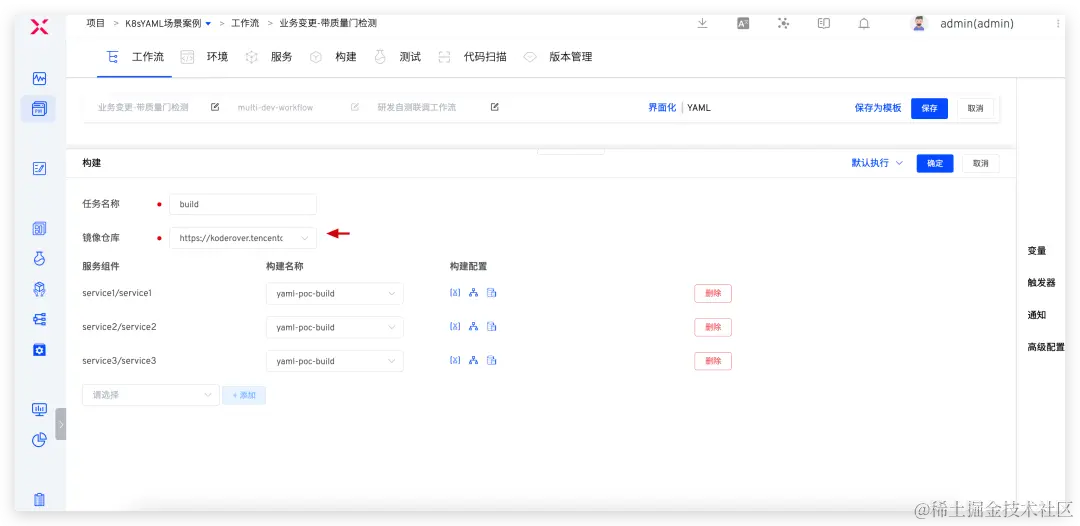Click 取消 next to the 确定 button
The height and width of the screenshot is (526, 1080).
point(981,163)
